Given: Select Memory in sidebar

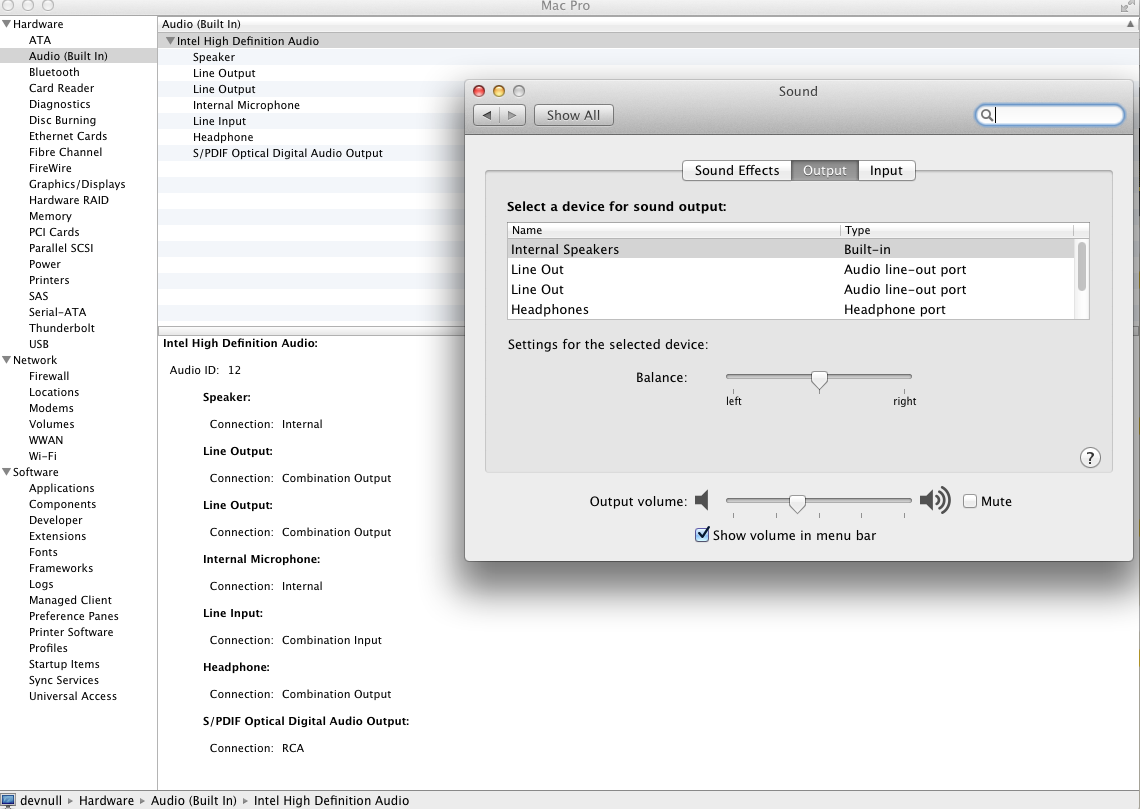Looking at the screenshot, I should 50,216.
